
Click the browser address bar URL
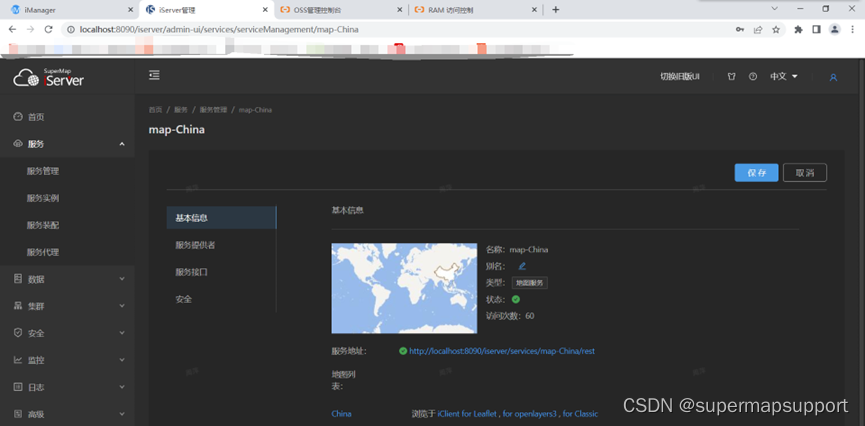(220, 30)
